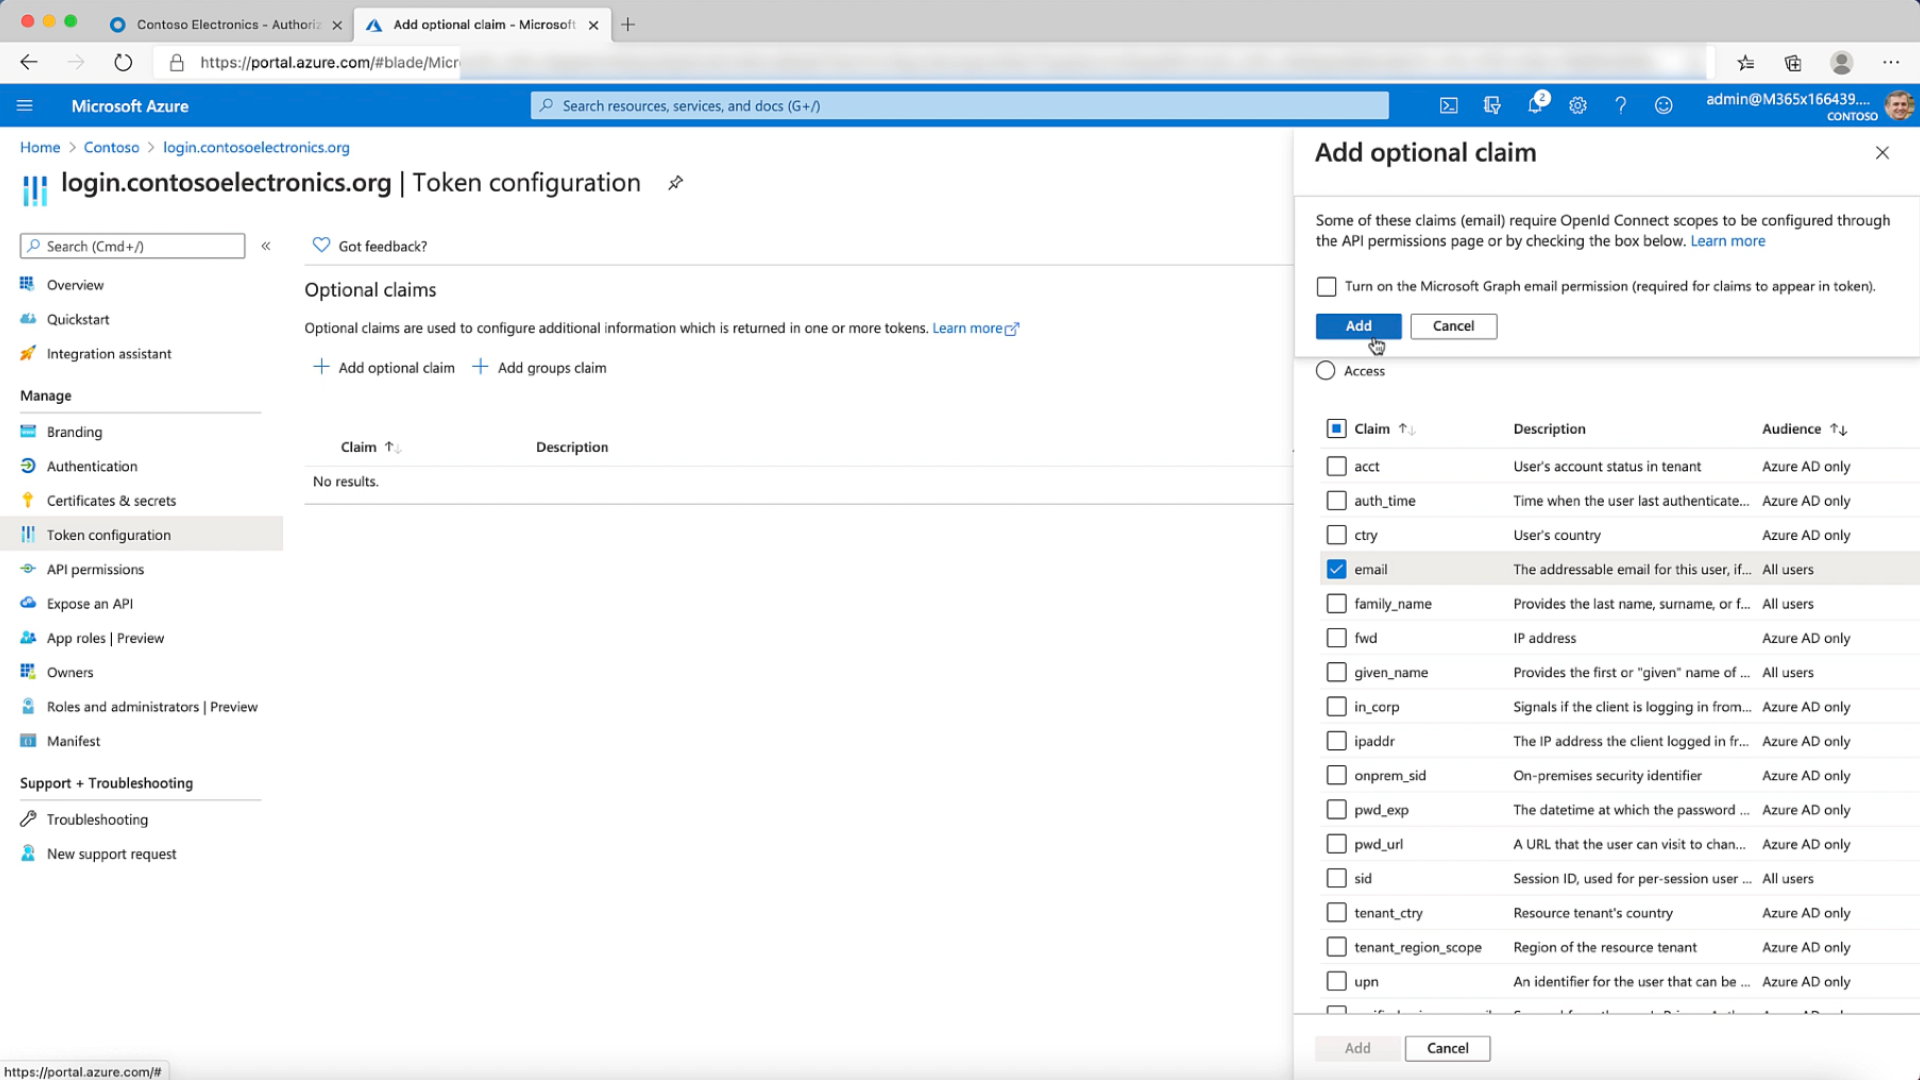This screenshot has width=1920, height=1080.
Task: Open Learn more link in dialog
Action: pyautogui.click(x=1727, y=241)
